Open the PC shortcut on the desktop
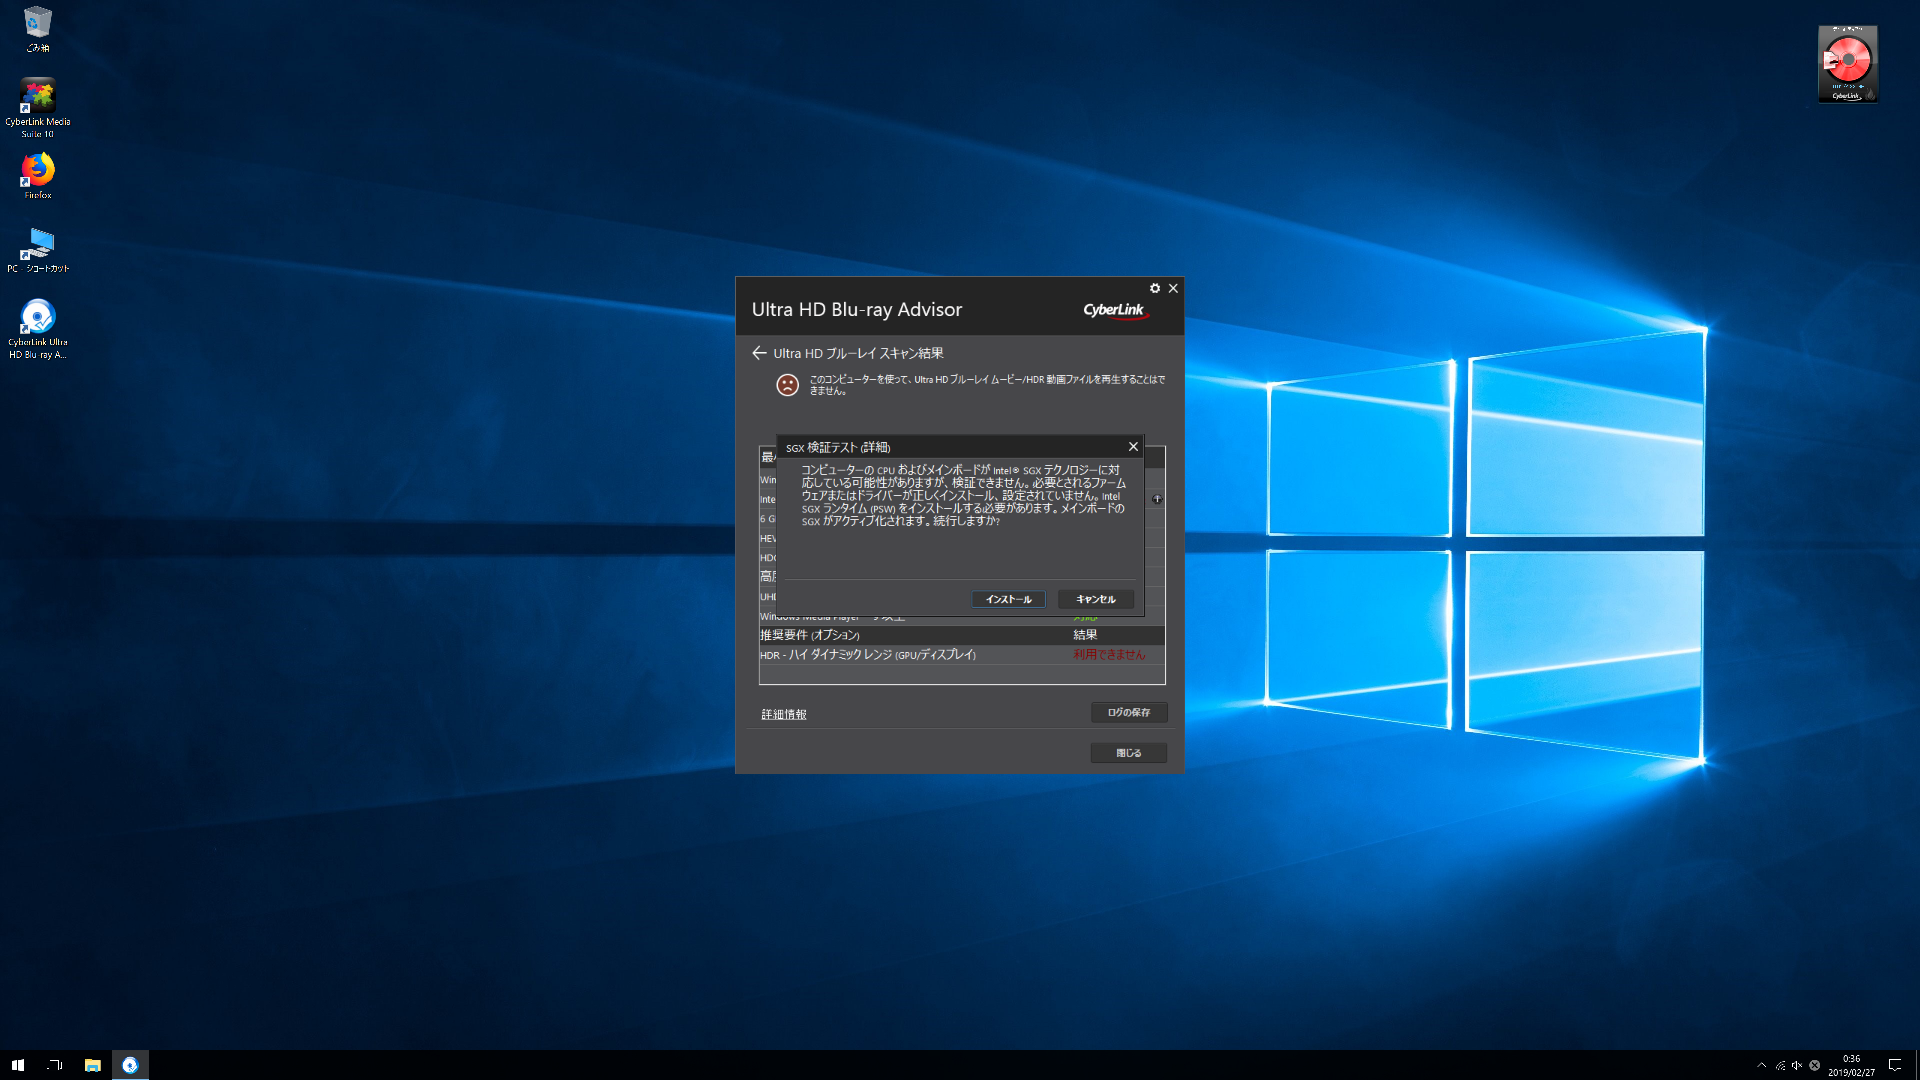 (x=38, y=244)
